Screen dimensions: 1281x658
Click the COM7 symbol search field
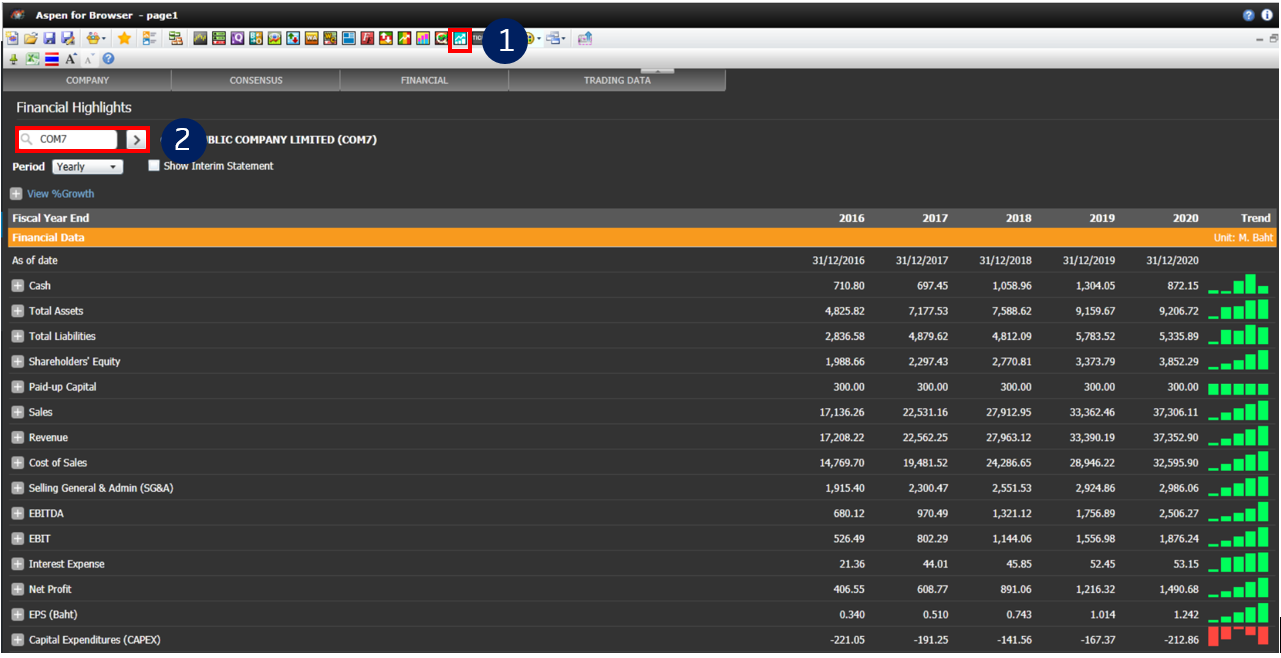(68, 140)
